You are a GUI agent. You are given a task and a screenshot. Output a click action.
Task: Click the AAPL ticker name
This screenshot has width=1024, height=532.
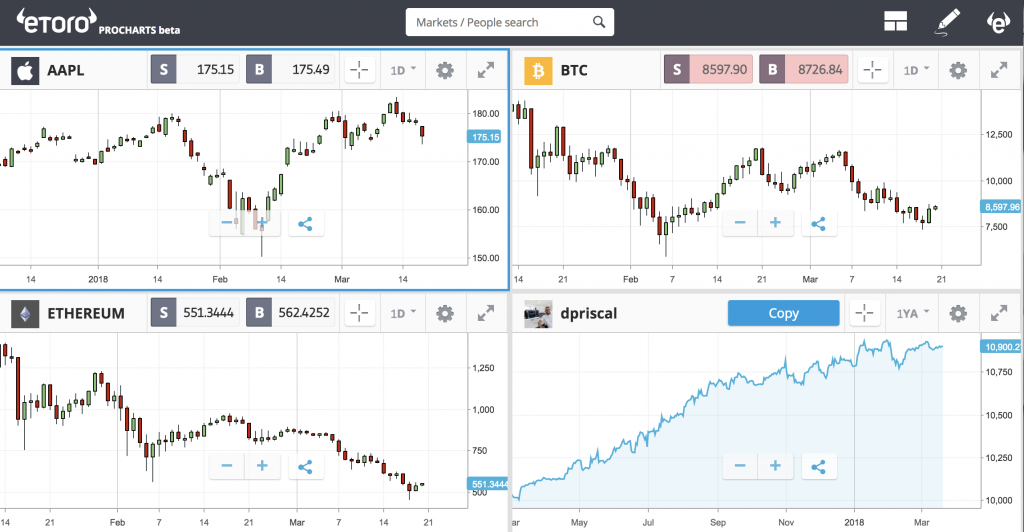point(65,70)
